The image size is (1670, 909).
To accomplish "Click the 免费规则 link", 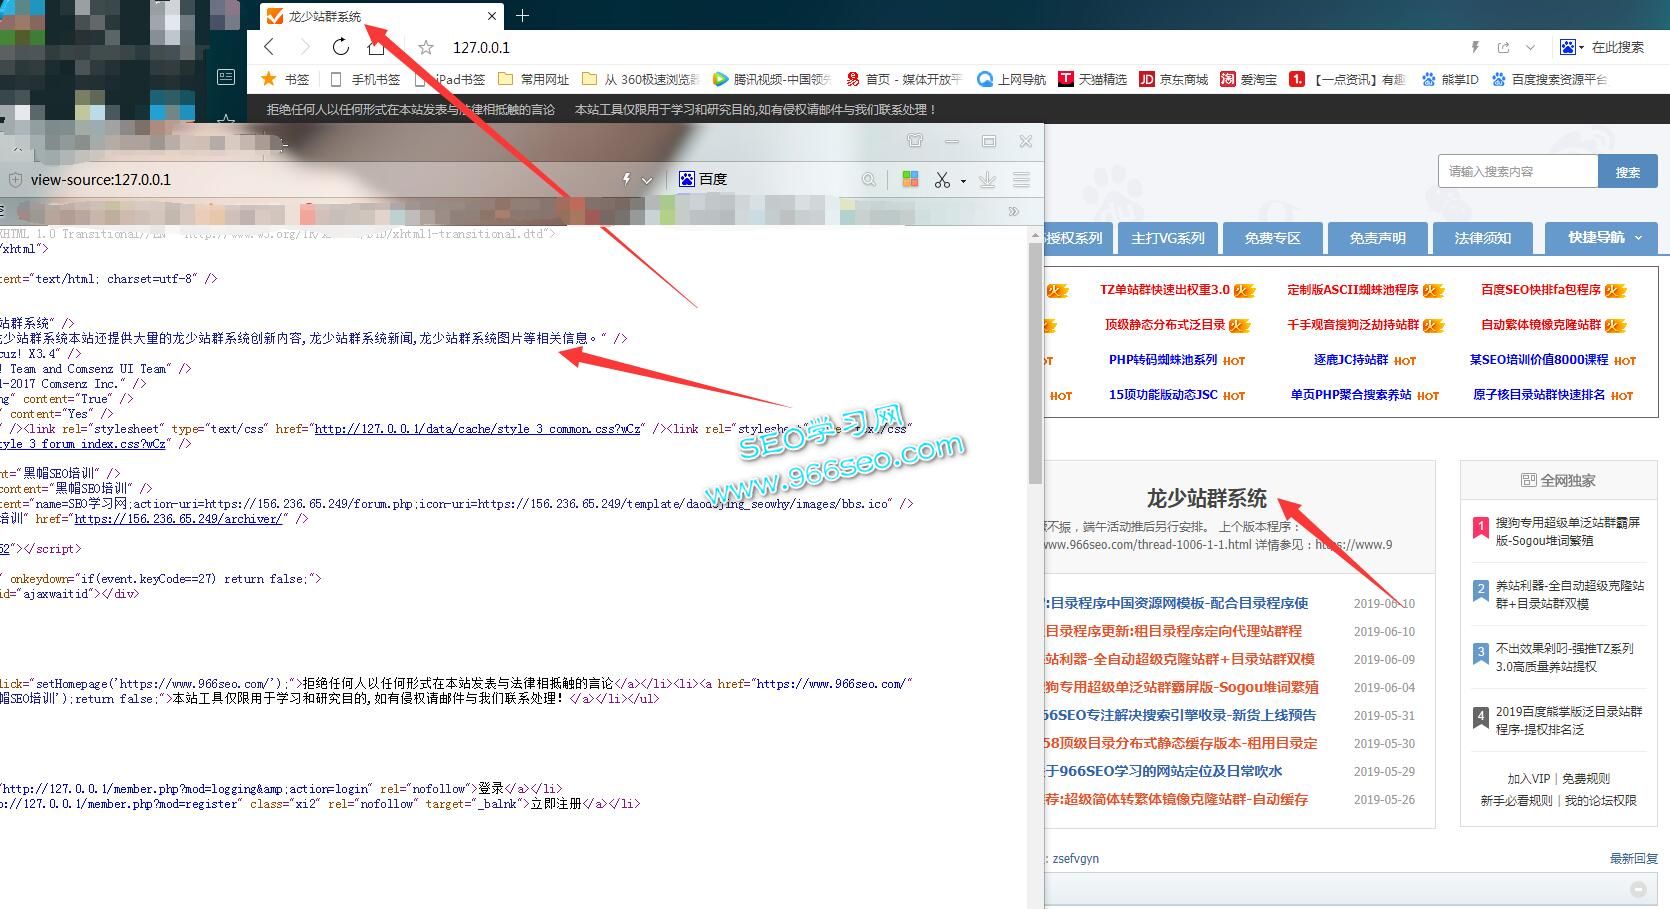I will coord(1586,778).
